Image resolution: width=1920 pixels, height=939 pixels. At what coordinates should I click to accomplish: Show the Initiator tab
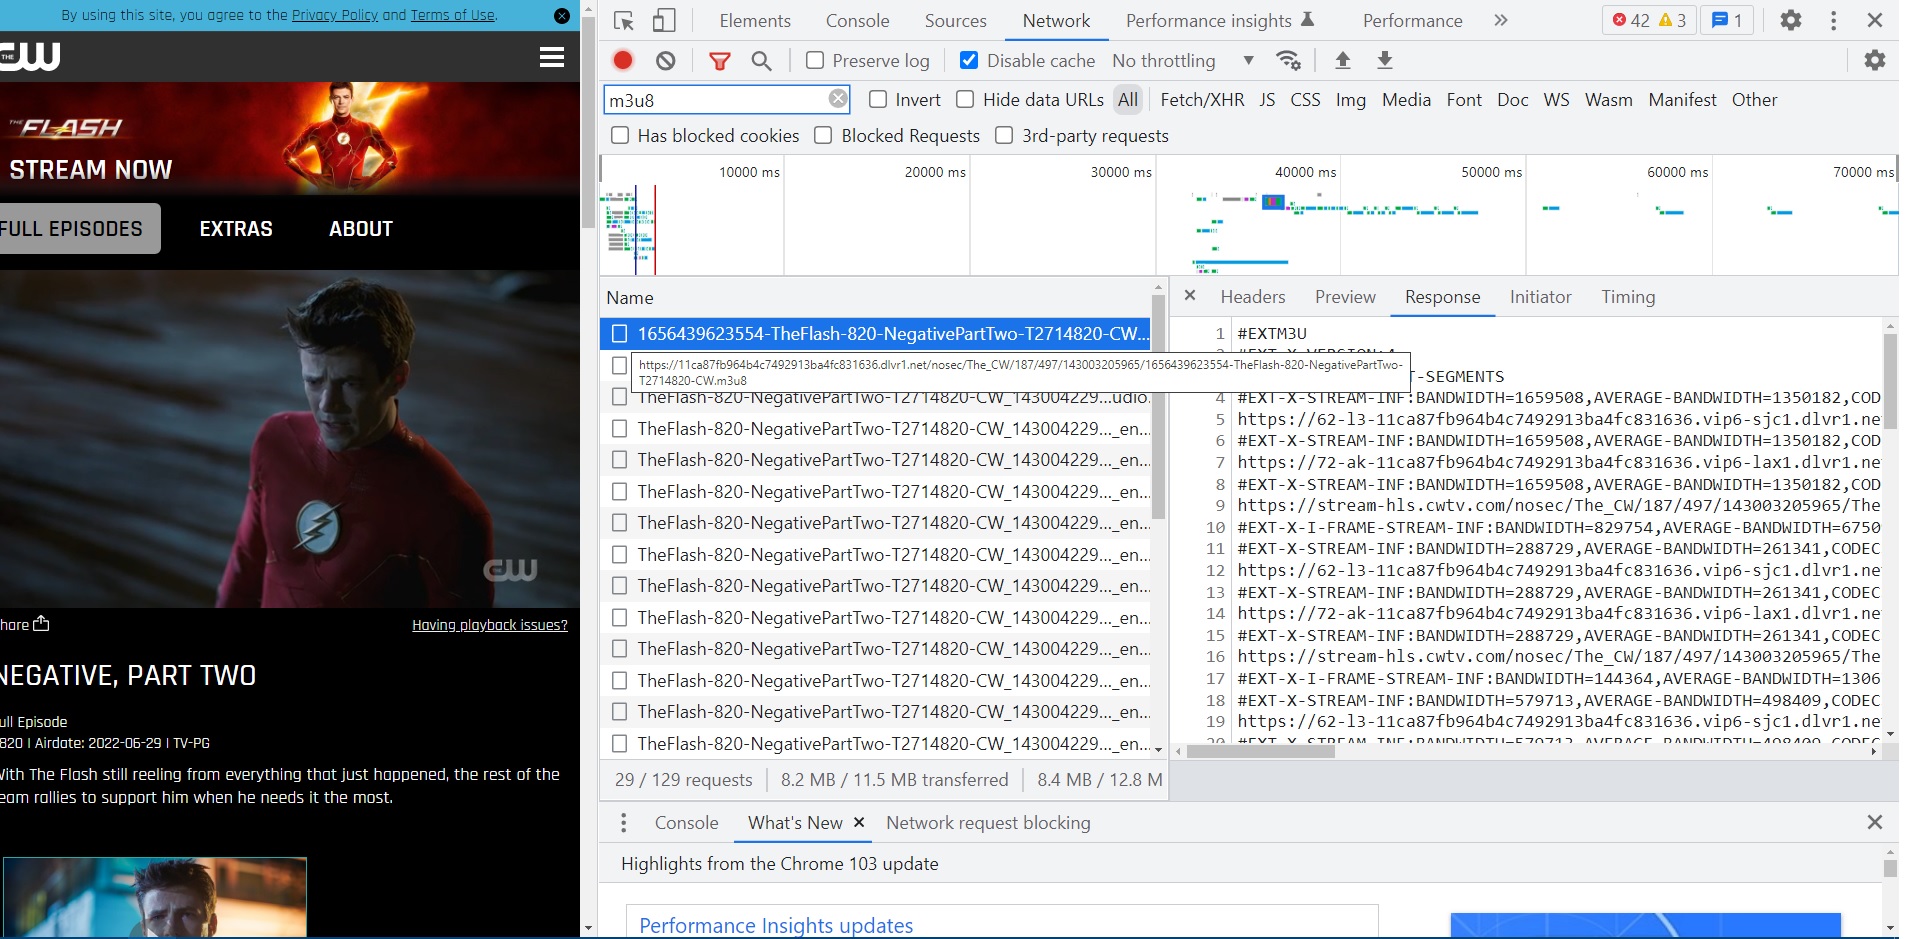pyautogui.click(x=1540, y=297)
